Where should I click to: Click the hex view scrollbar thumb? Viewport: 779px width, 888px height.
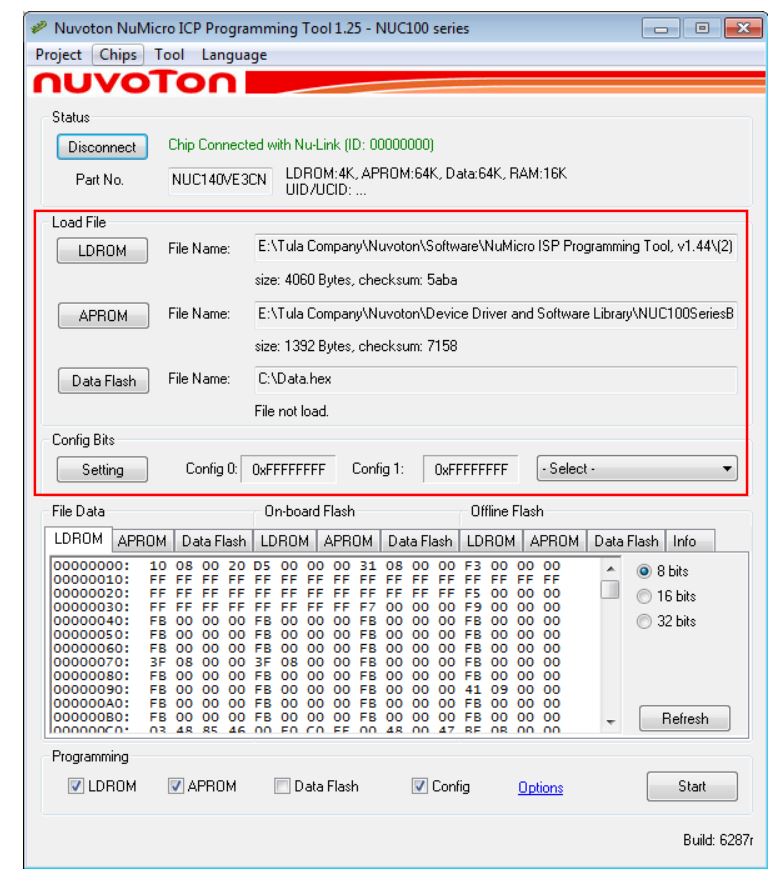[x=610, y=589]
